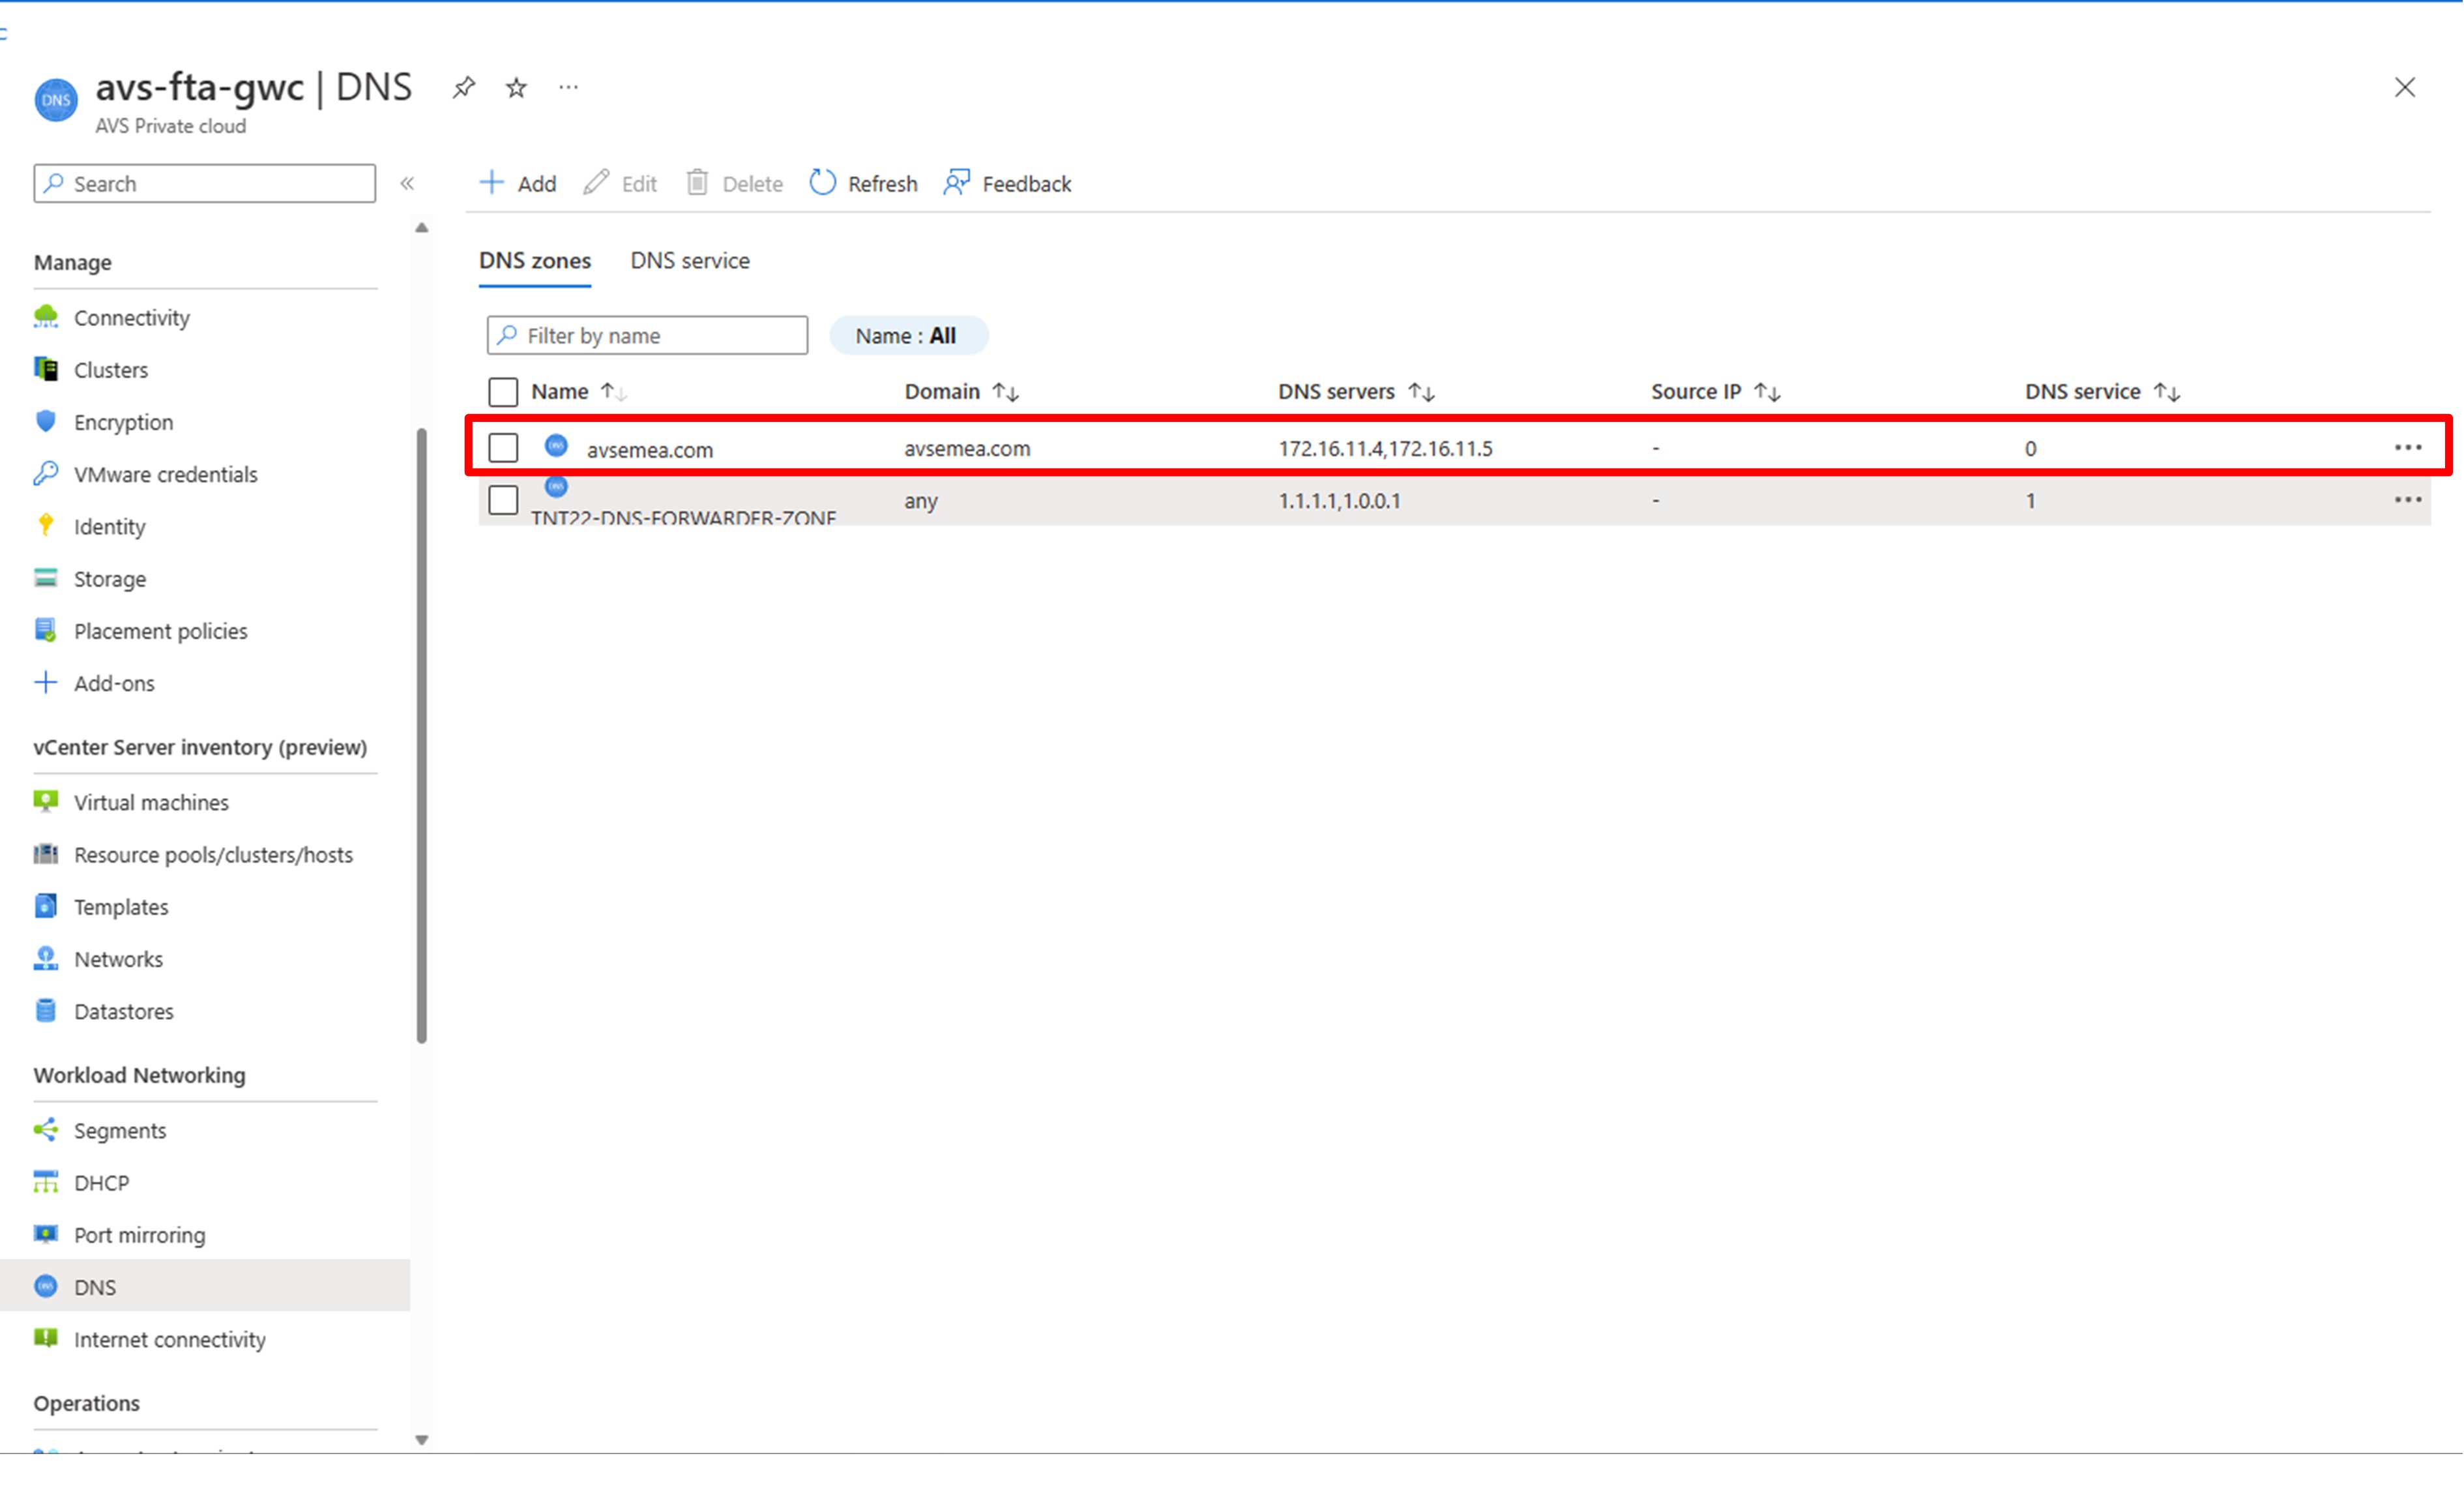Click the Filter by name input field

point(646,335)
